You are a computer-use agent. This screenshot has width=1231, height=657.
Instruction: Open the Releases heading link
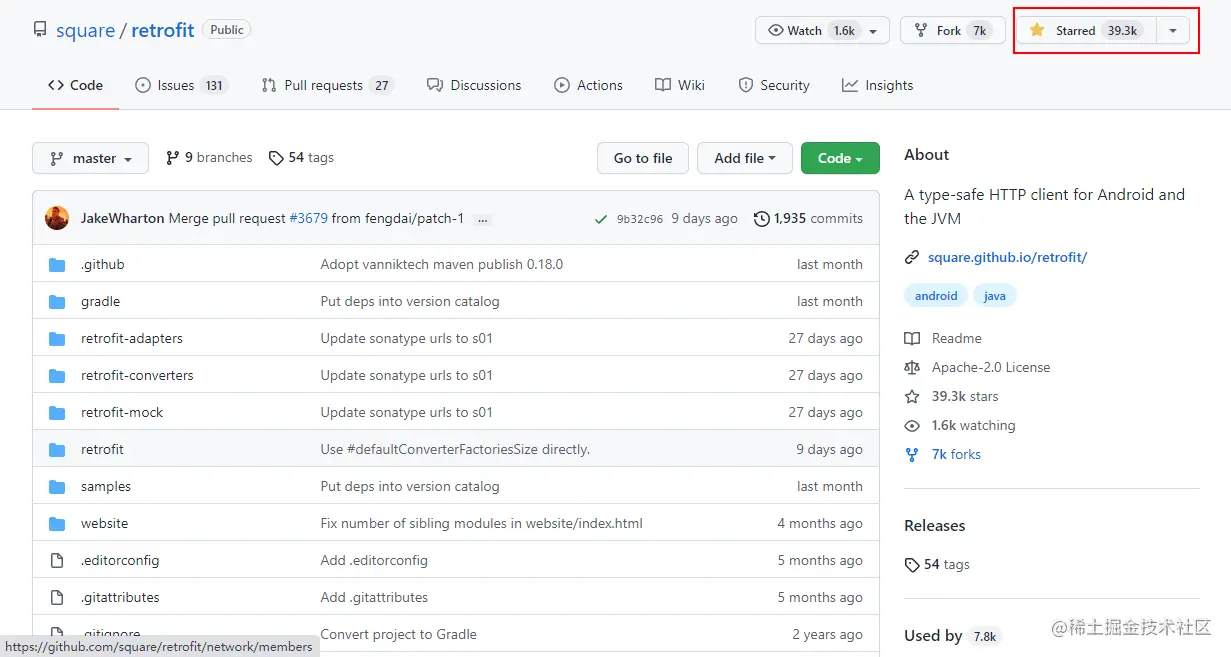(x=935, y=526)
